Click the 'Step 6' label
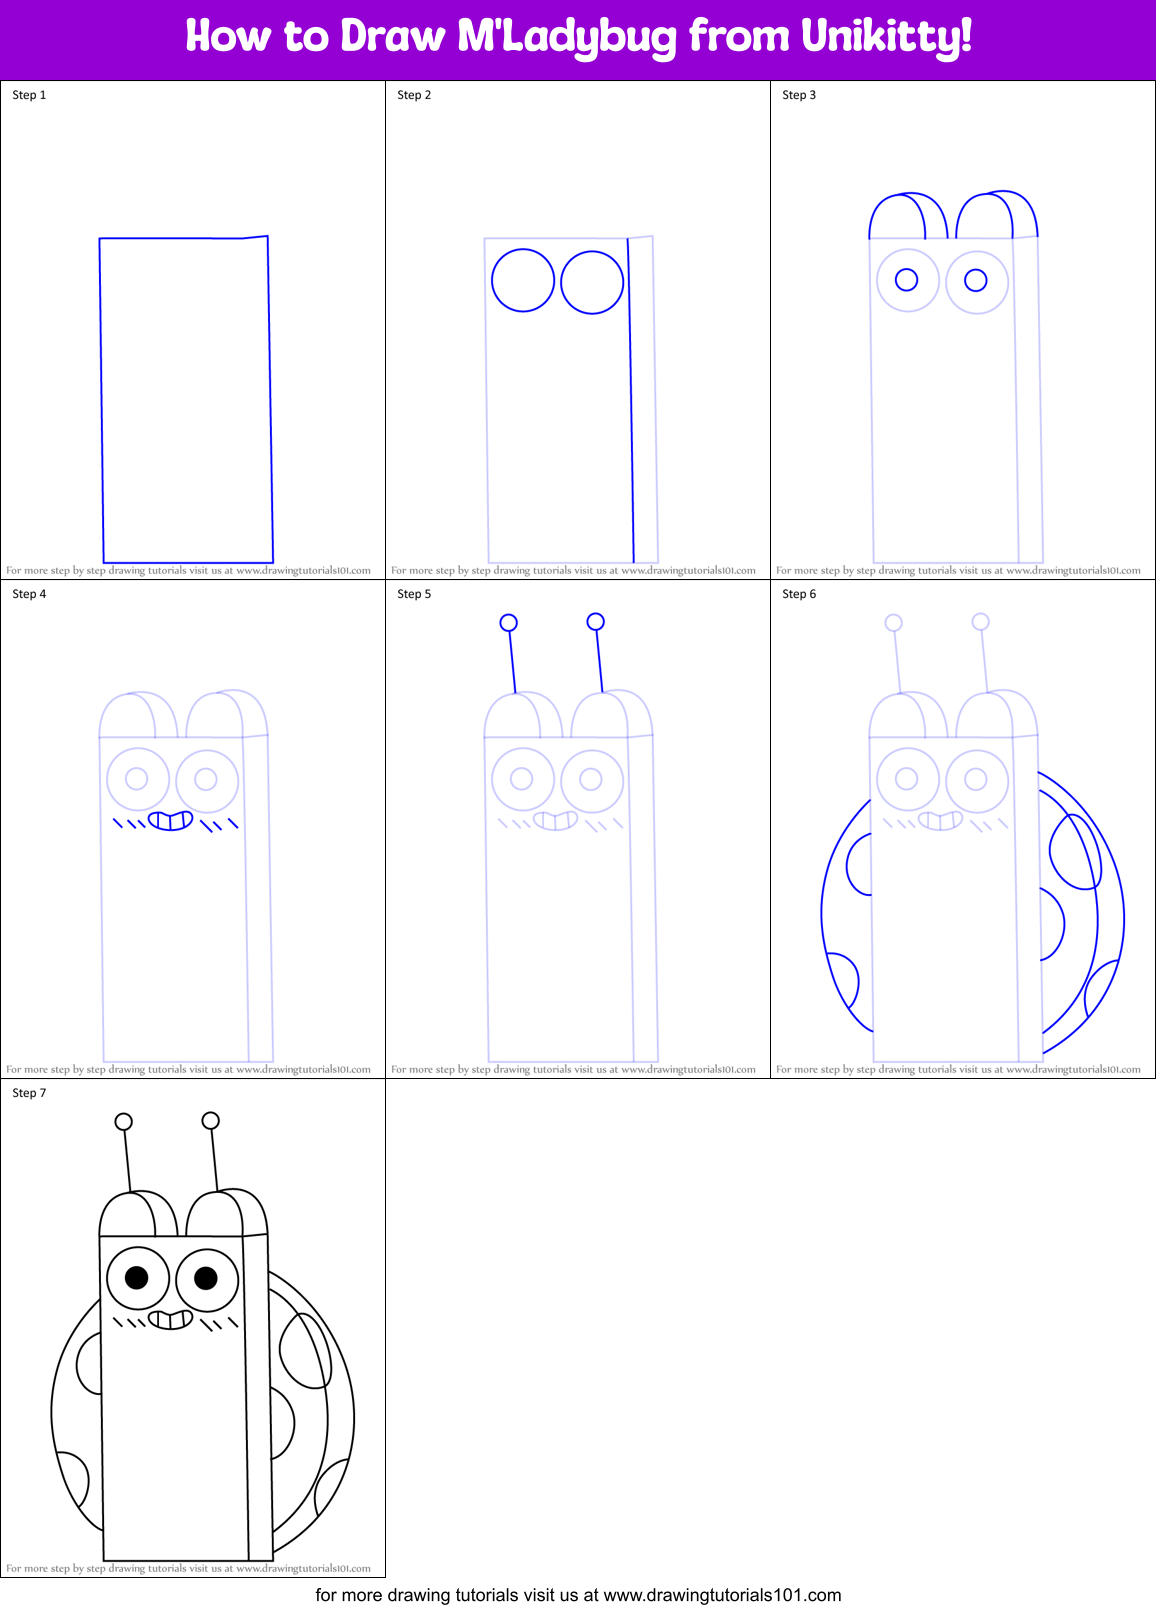This screenshot has width=1156, height=1608. (799, 594)
